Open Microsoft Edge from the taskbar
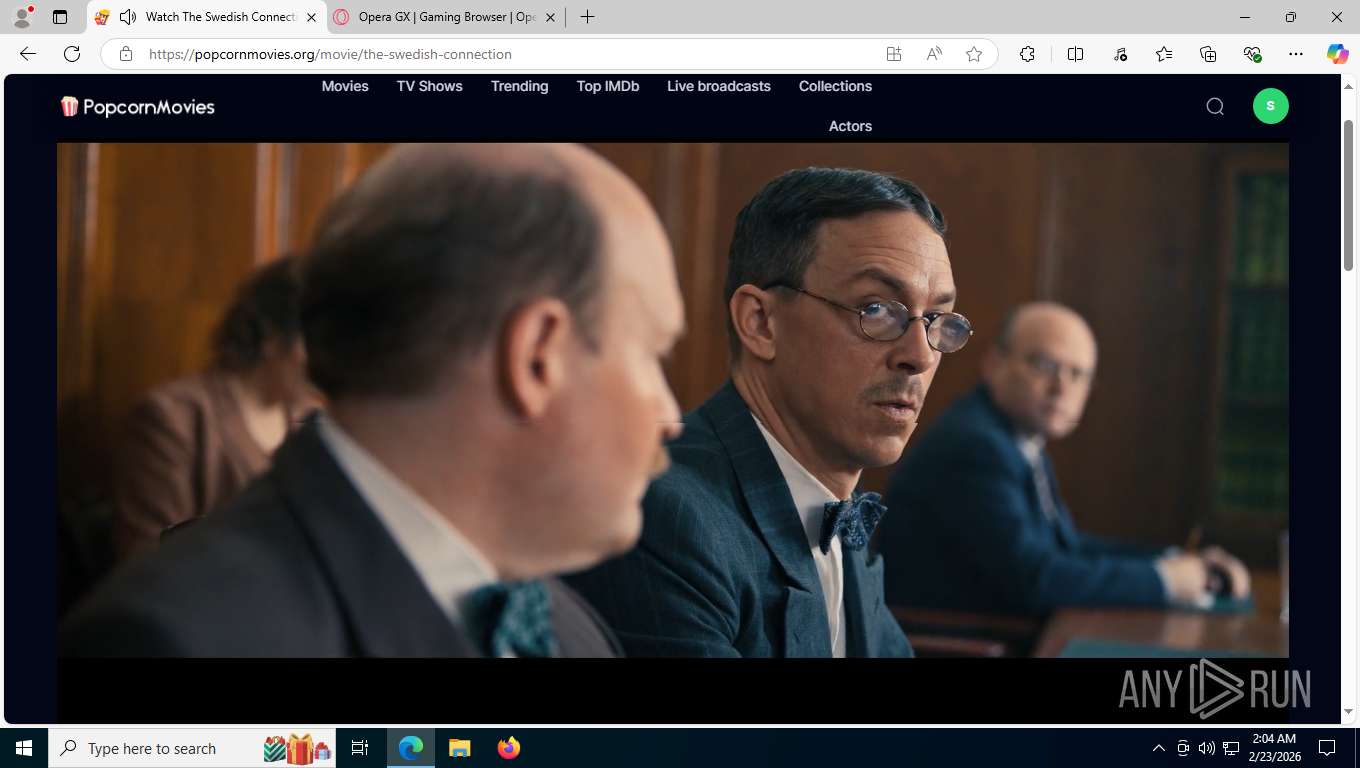The height and width of the screenshot is (768, 1360). click(411, 748)
